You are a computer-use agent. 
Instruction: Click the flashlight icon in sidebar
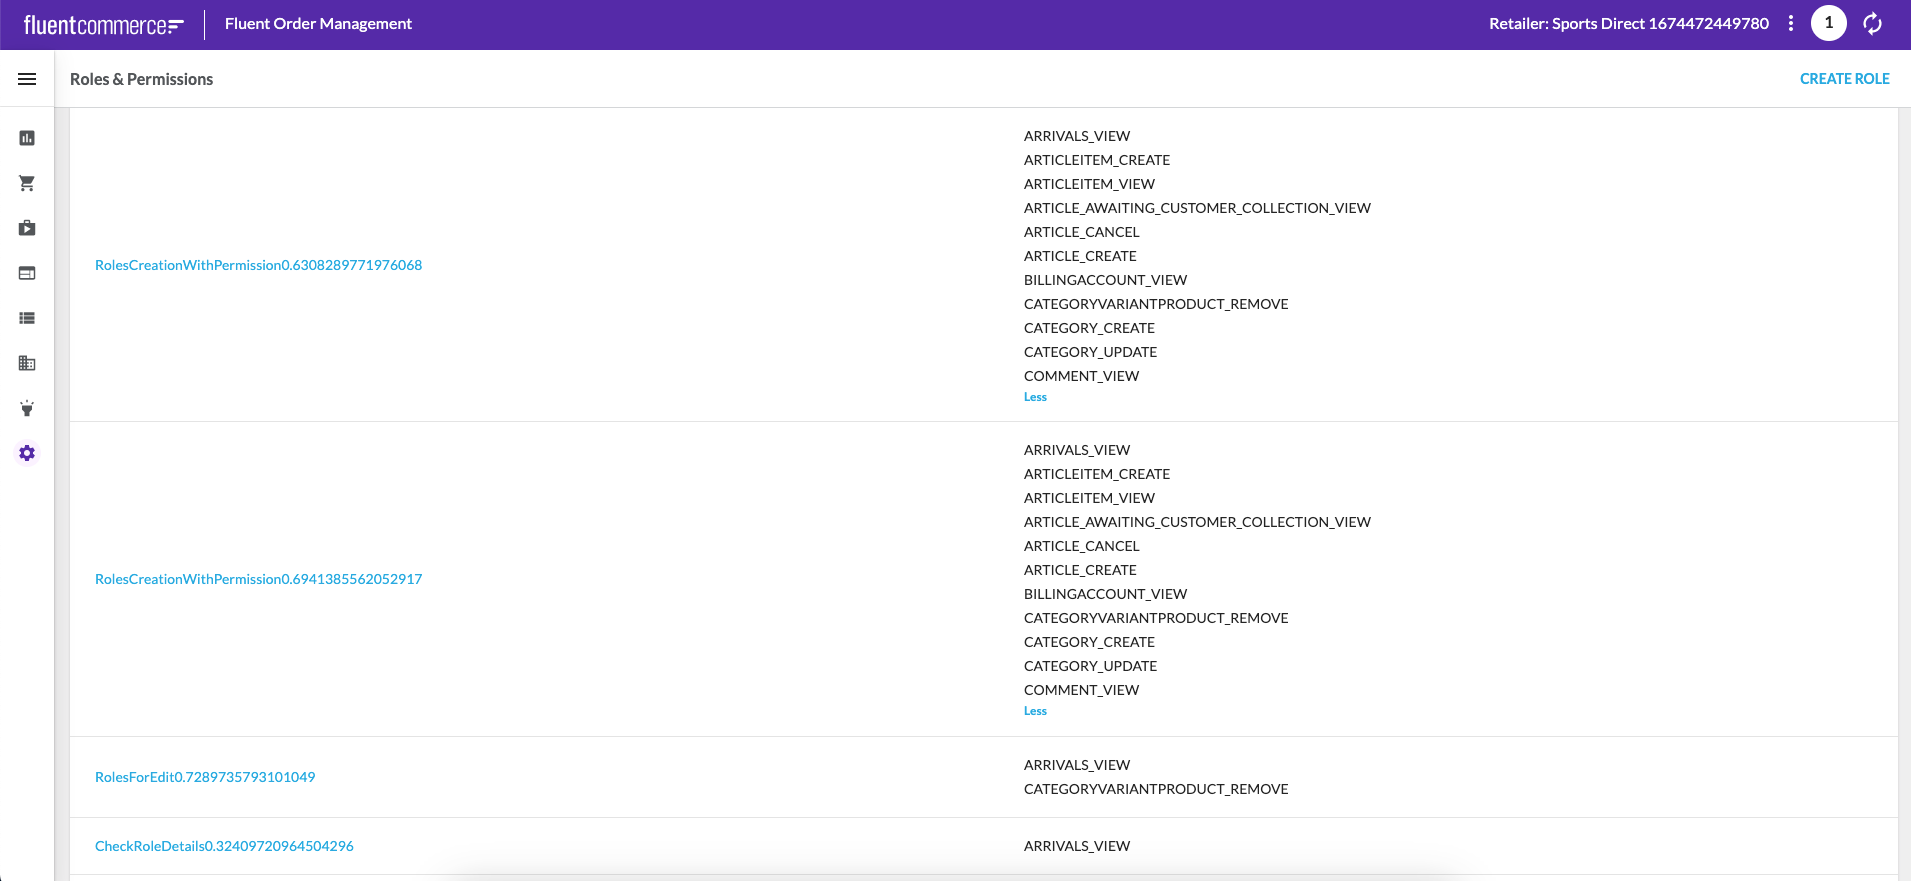(x=27, y=408)
